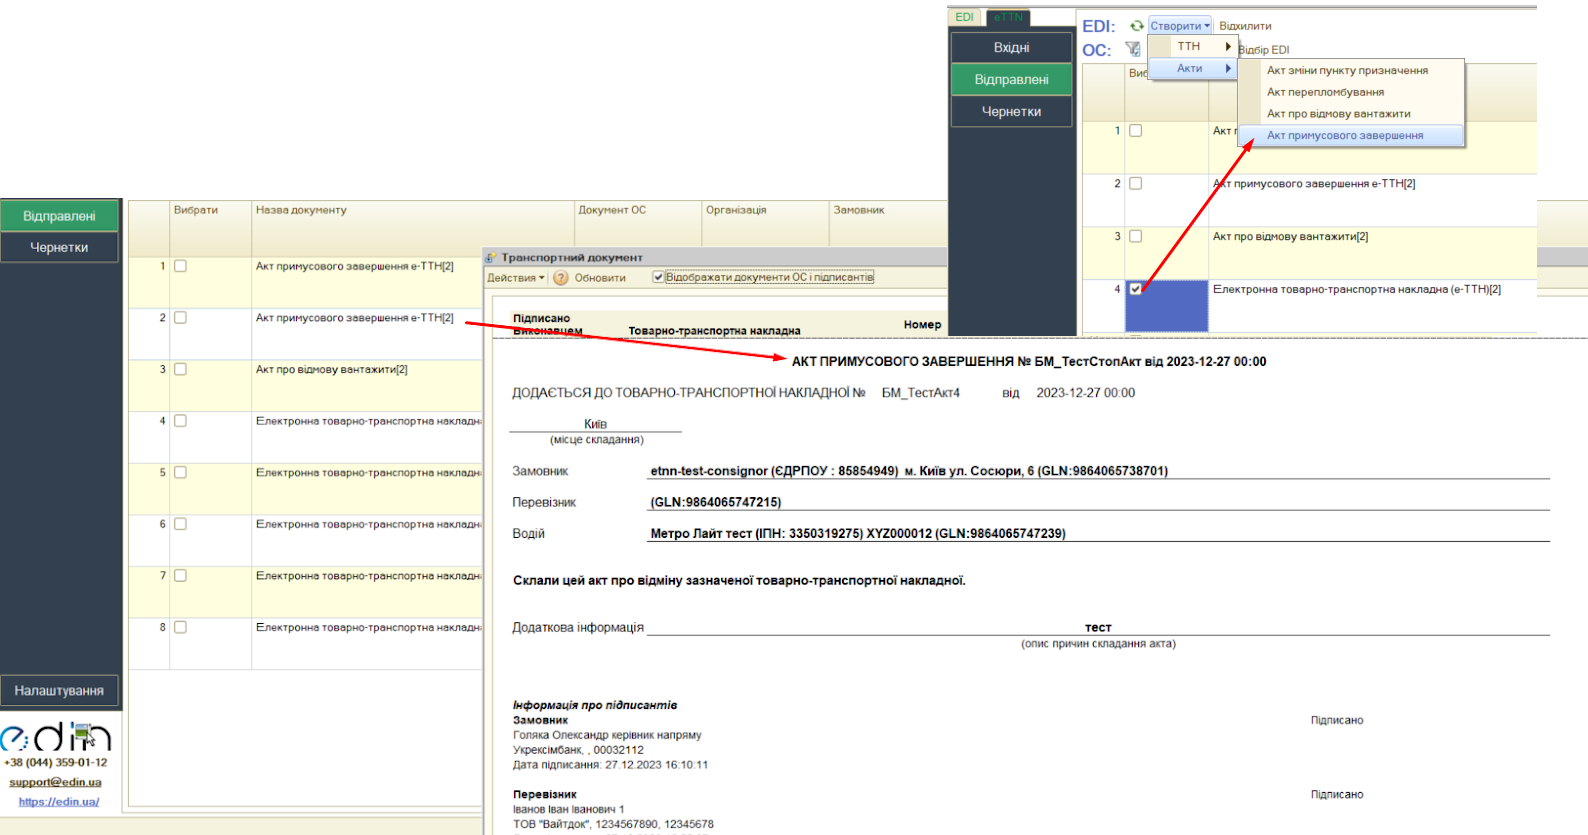The width and height of the screenshot is (1588, 835).
Task: Tick the checkbox for row 3 in left list
Action: (181, 369)
